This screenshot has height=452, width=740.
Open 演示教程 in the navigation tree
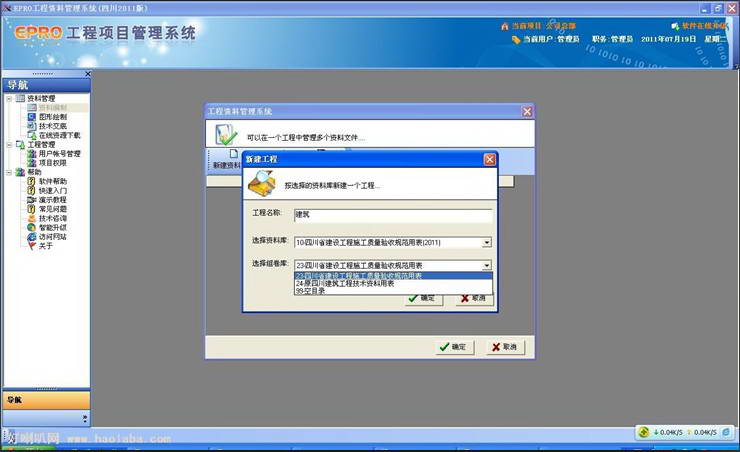[x=52, y=200]
